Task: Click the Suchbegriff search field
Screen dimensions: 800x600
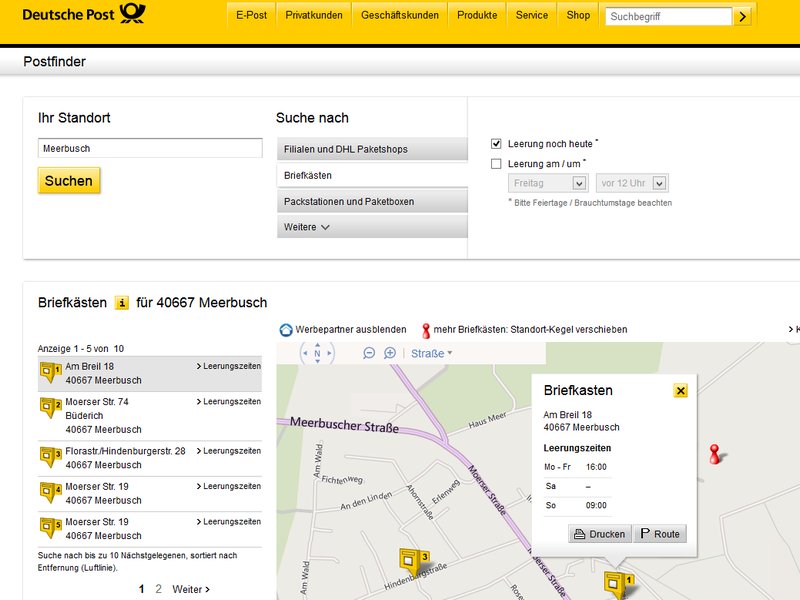Action: [668, 17]
